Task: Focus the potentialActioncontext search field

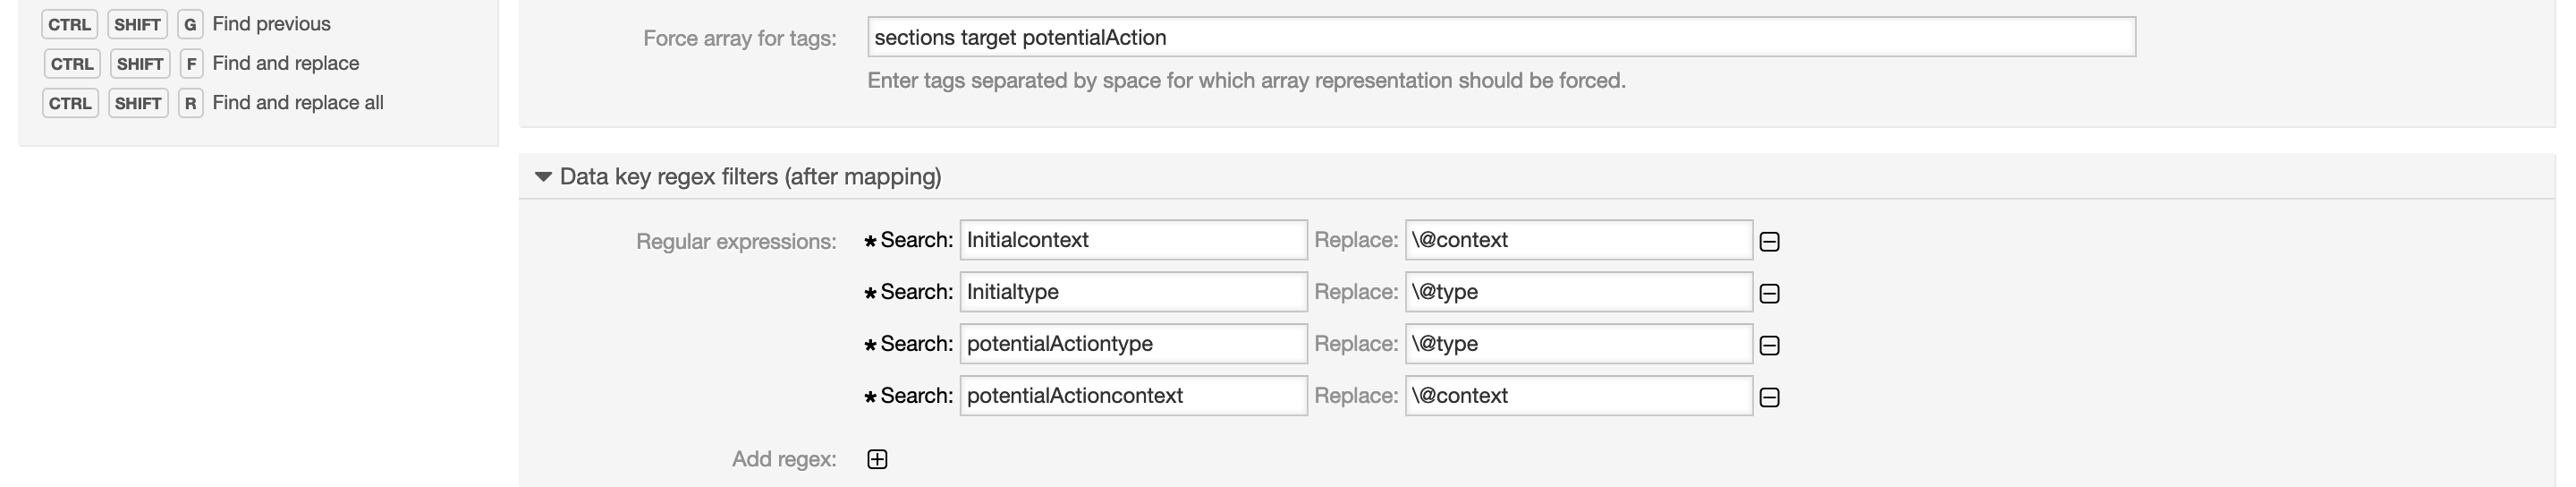Action: (x=1133, y=396)
